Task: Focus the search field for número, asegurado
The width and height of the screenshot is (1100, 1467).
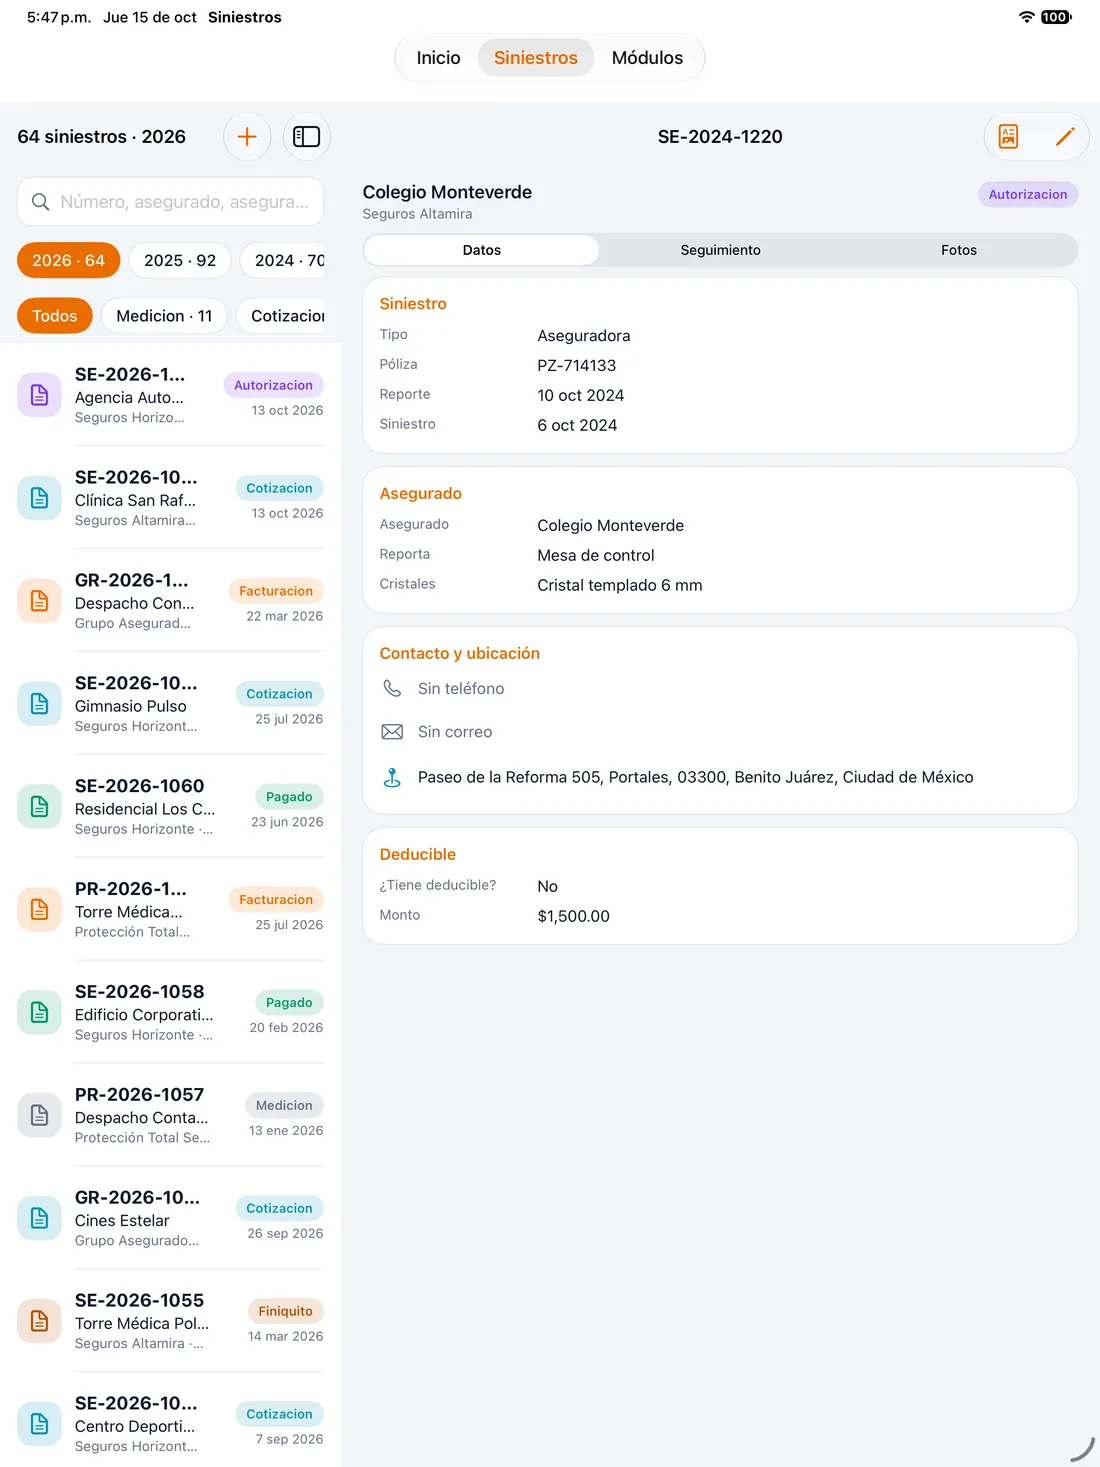Action: (x=170, y=202)
